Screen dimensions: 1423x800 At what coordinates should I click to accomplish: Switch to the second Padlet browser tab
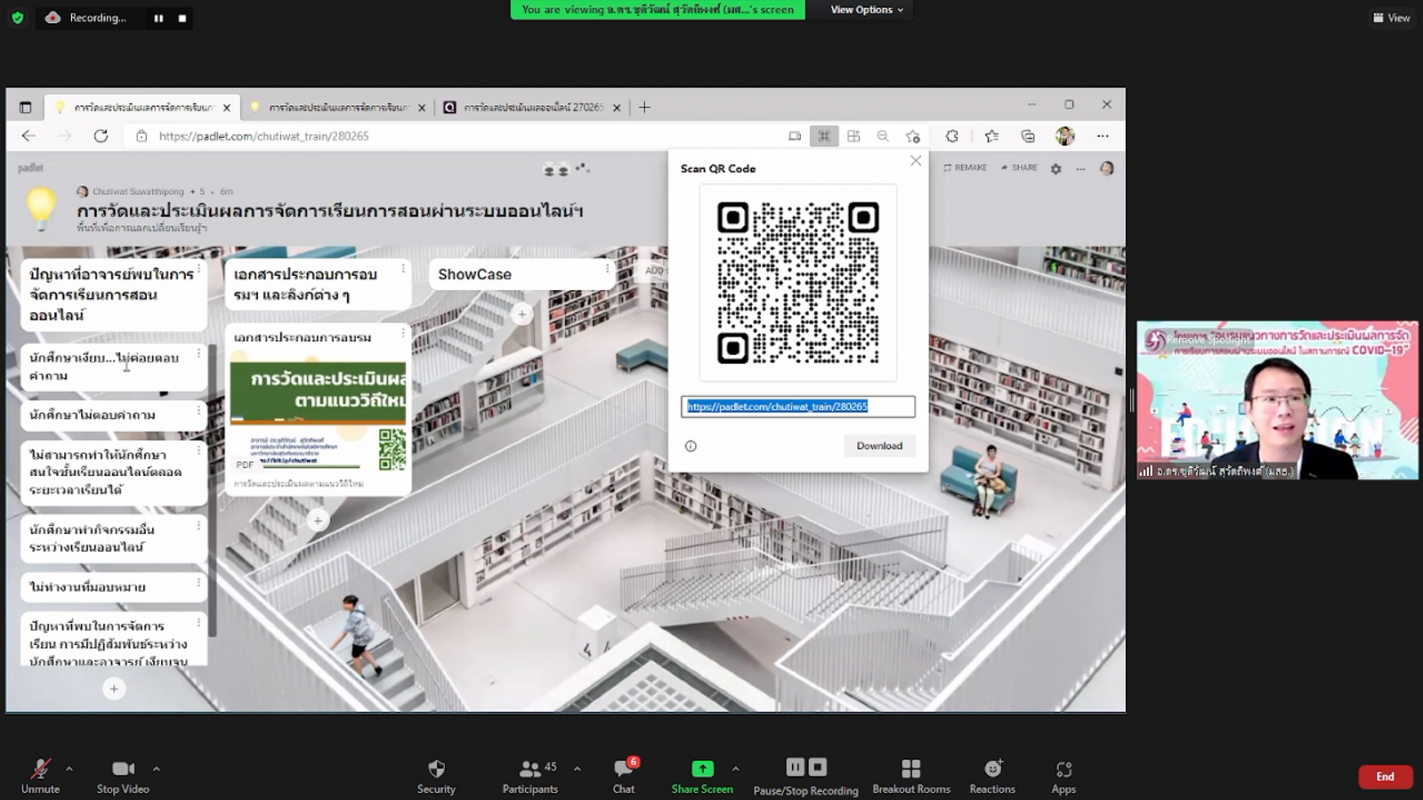coord(338,107)
